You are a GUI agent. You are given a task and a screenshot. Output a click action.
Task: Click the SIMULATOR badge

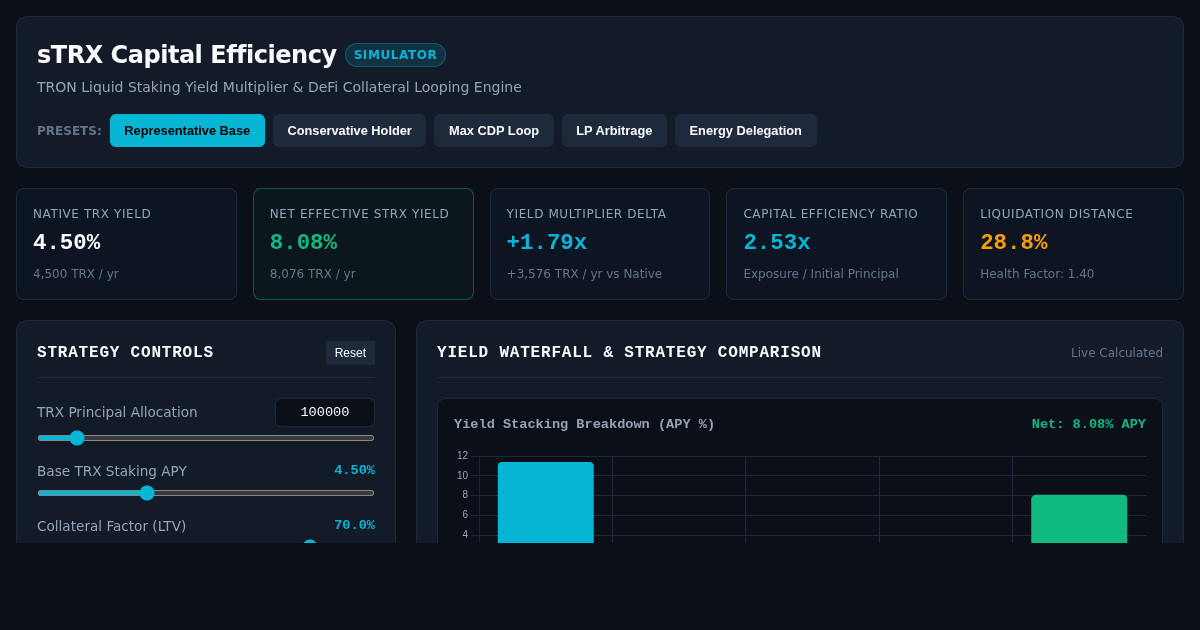coord(395,55)
